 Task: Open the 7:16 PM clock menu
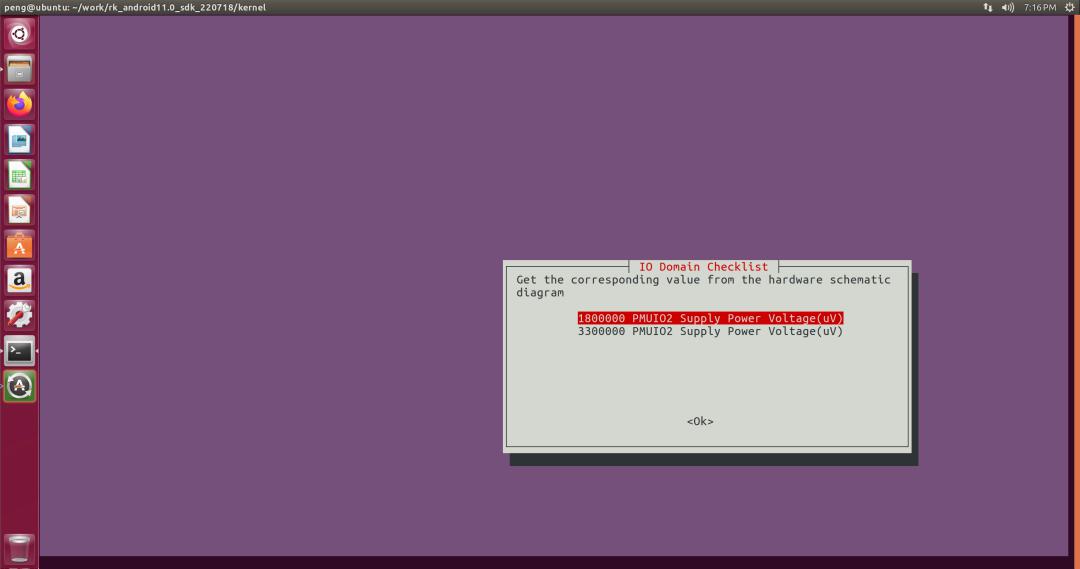(1039, 7)
